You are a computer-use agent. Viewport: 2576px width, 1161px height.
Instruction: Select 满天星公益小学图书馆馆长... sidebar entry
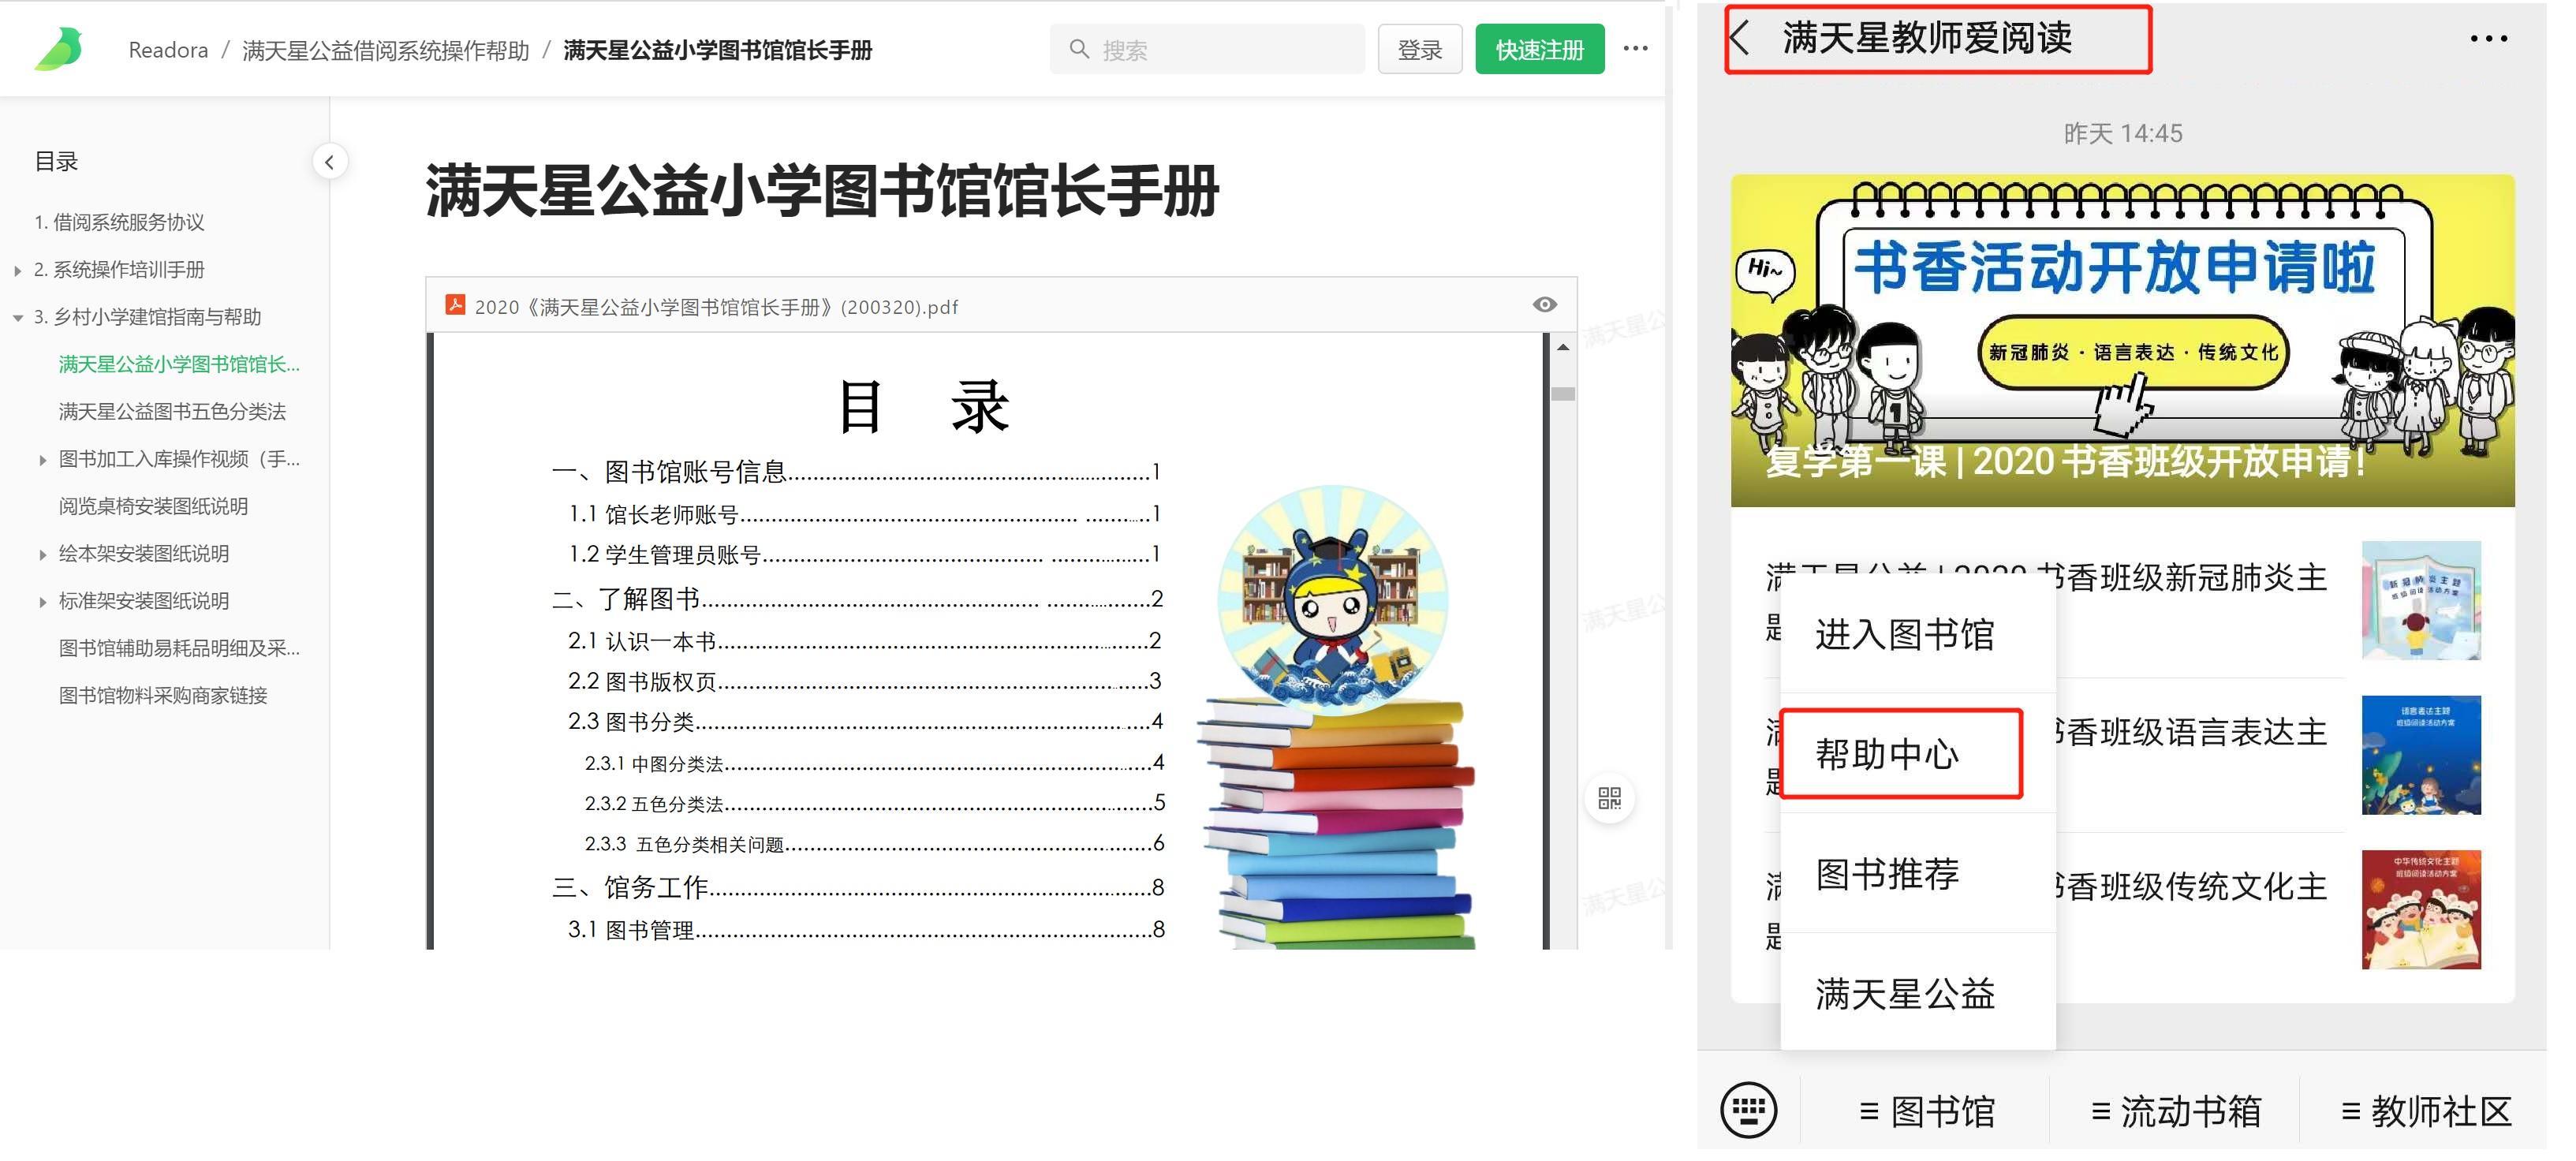tap(179, 364)
